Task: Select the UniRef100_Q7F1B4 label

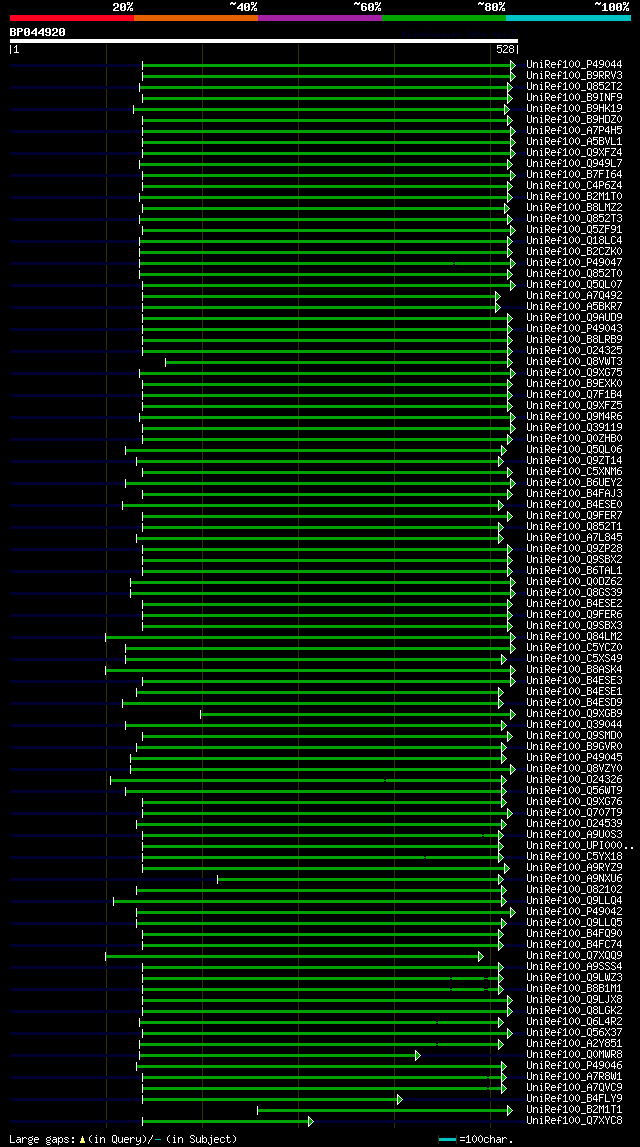Action: coord(574,395)
